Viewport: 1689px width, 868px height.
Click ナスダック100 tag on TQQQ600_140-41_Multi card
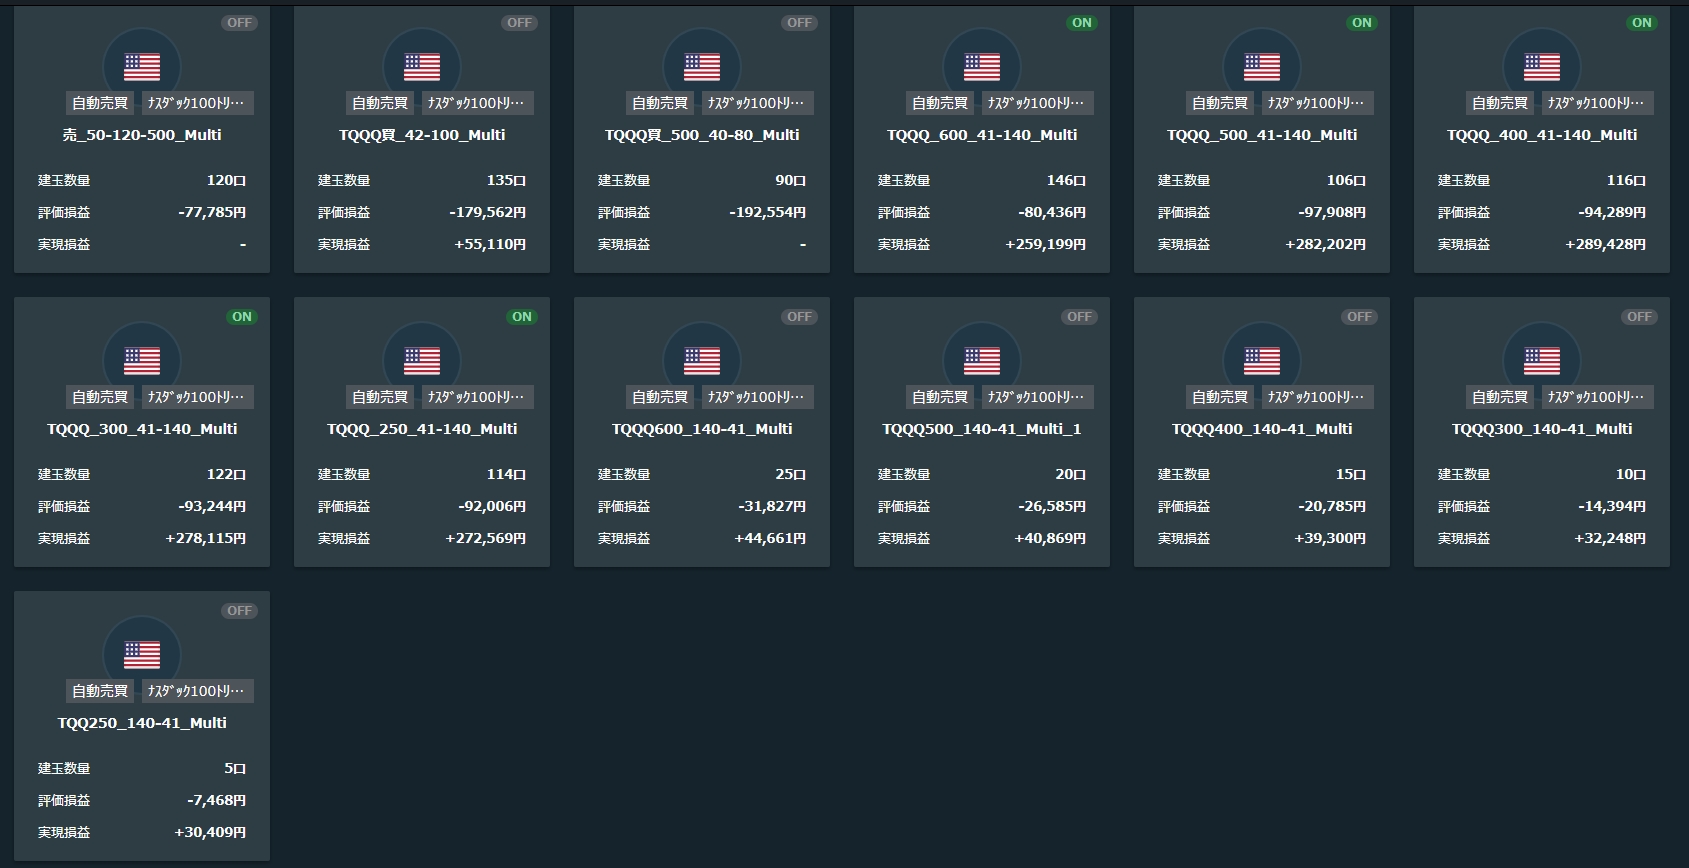(757, 397)
